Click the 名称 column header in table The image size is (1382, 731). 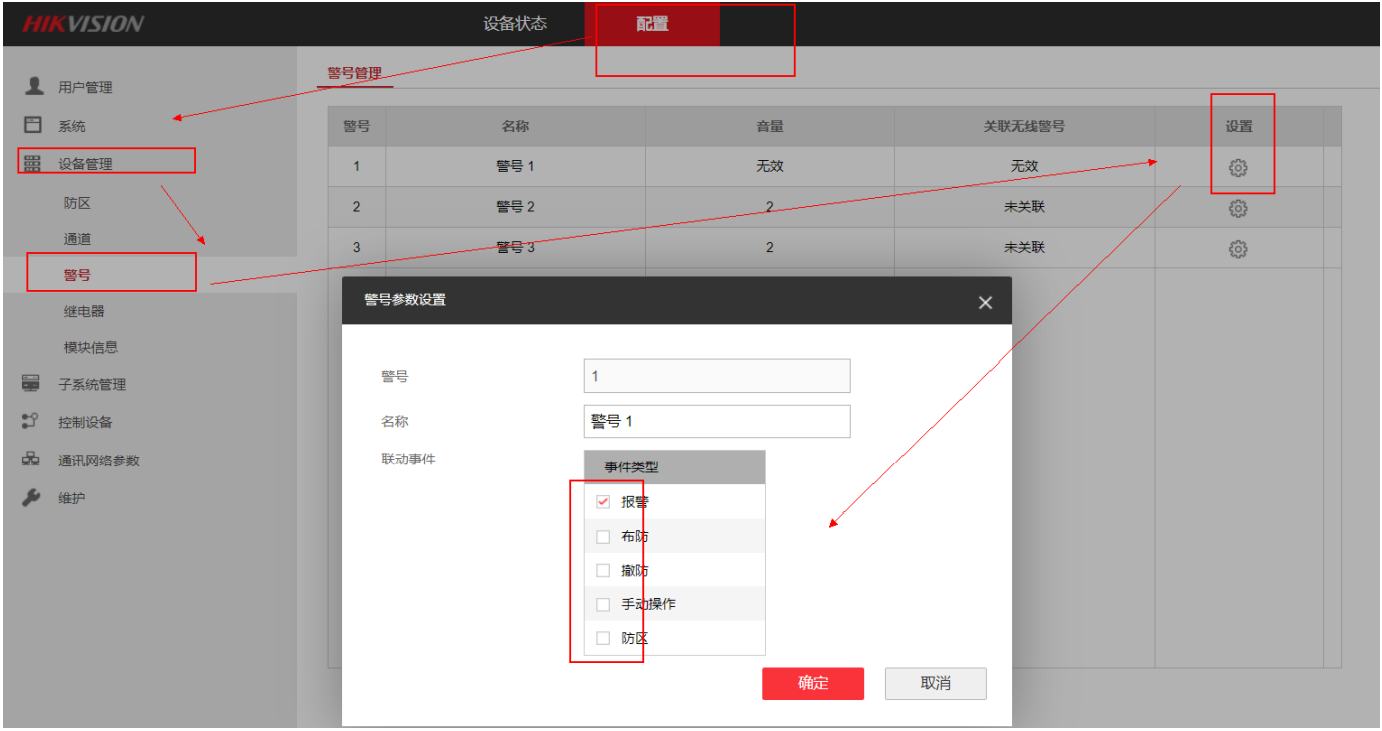click(515, 127)
